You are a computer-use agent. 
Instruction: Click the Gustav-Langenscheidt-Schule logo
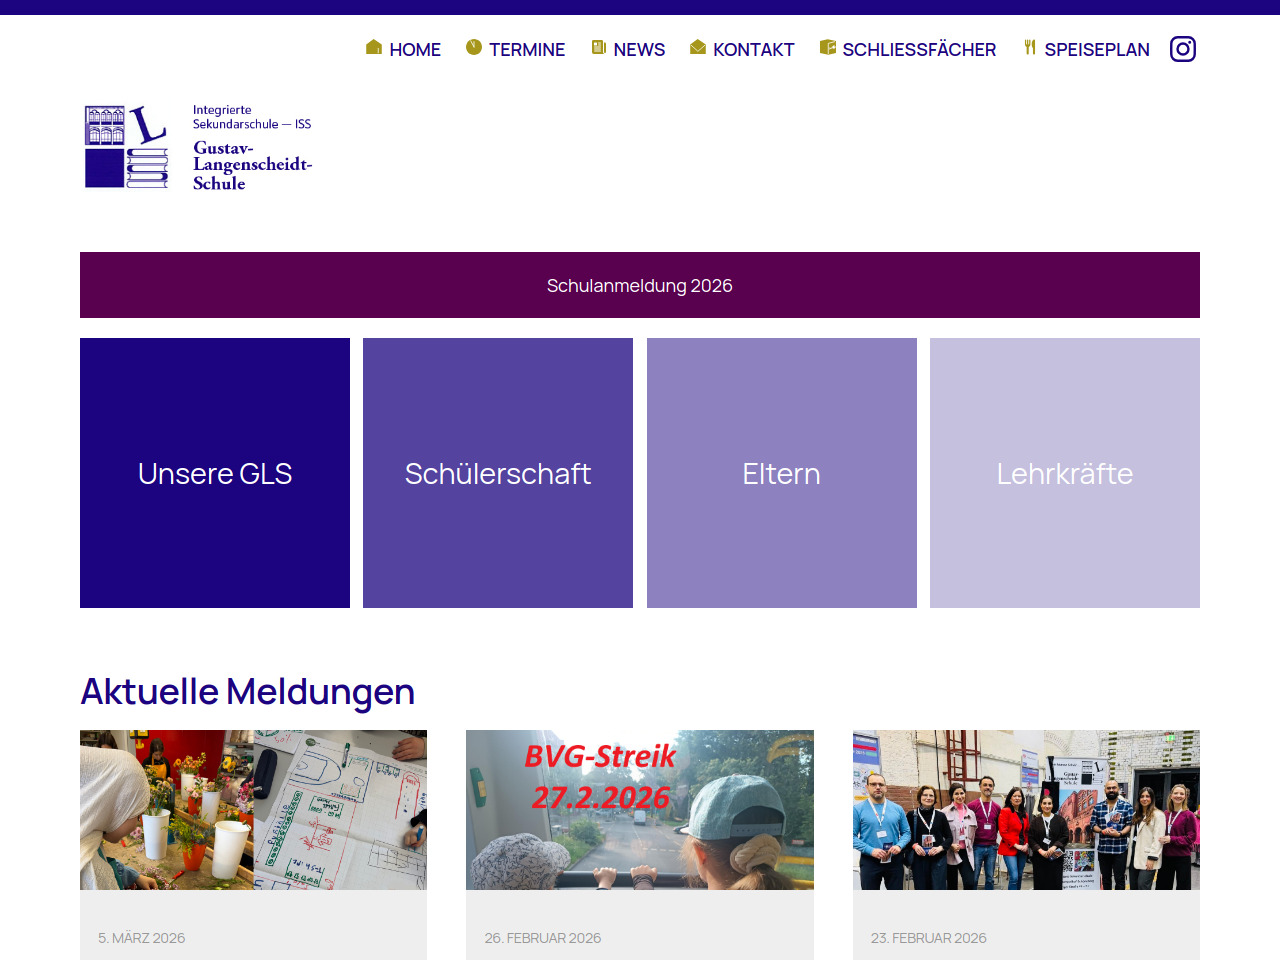[x=198, y=147]
